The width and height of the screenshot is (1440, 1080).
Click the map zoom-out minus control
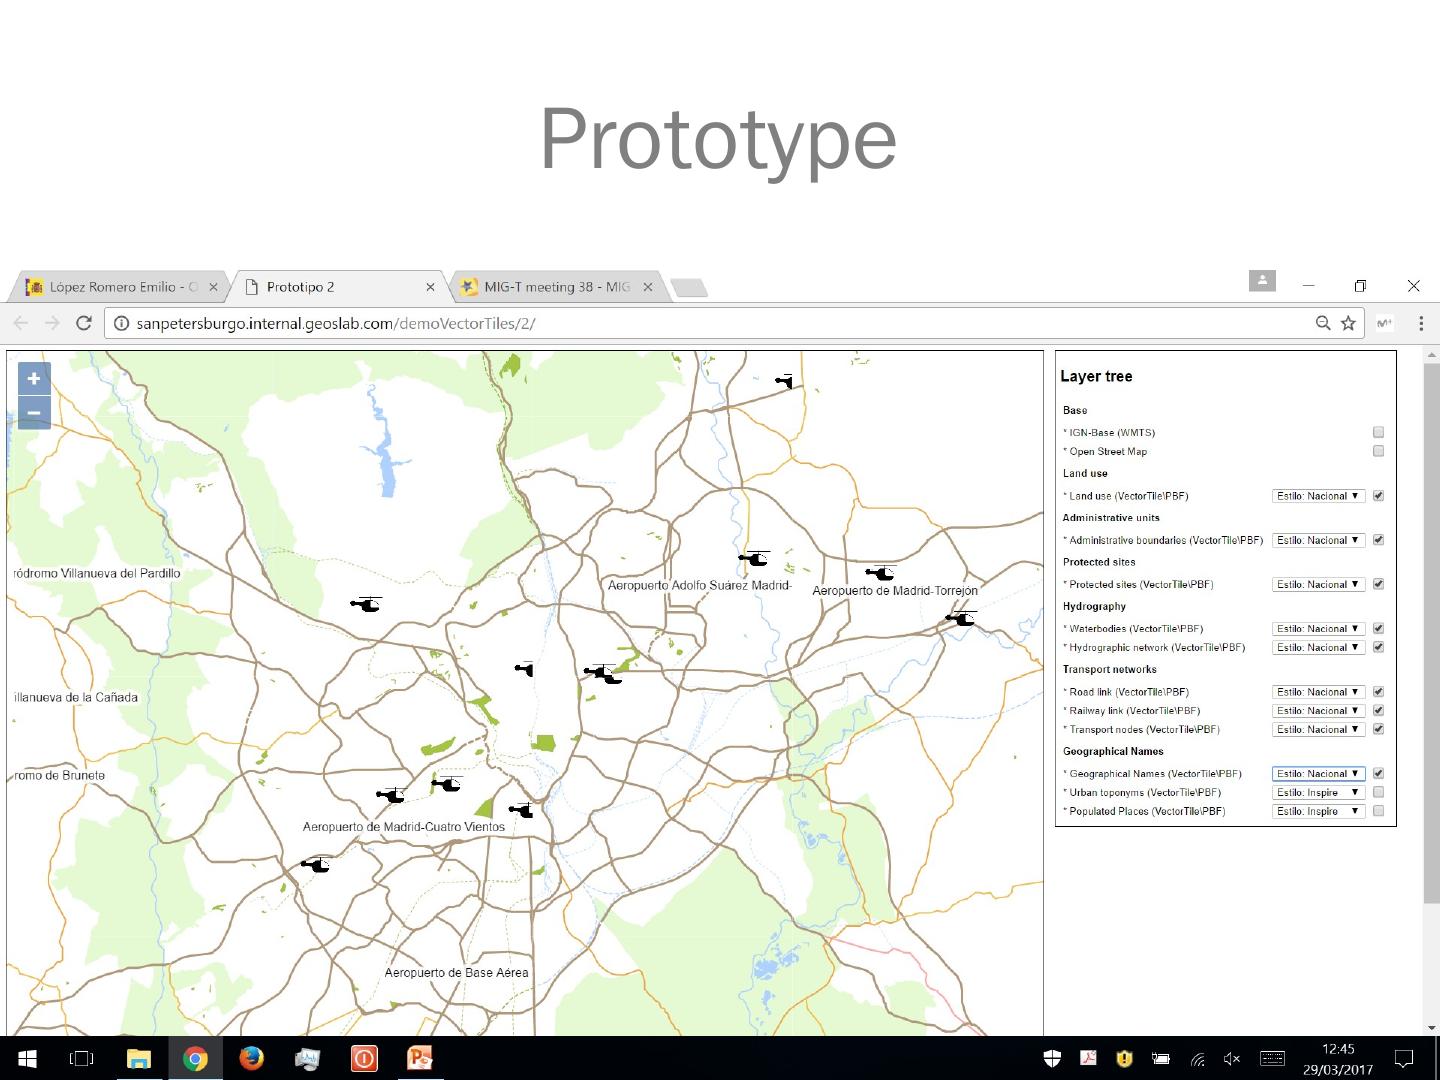(33, 412)
